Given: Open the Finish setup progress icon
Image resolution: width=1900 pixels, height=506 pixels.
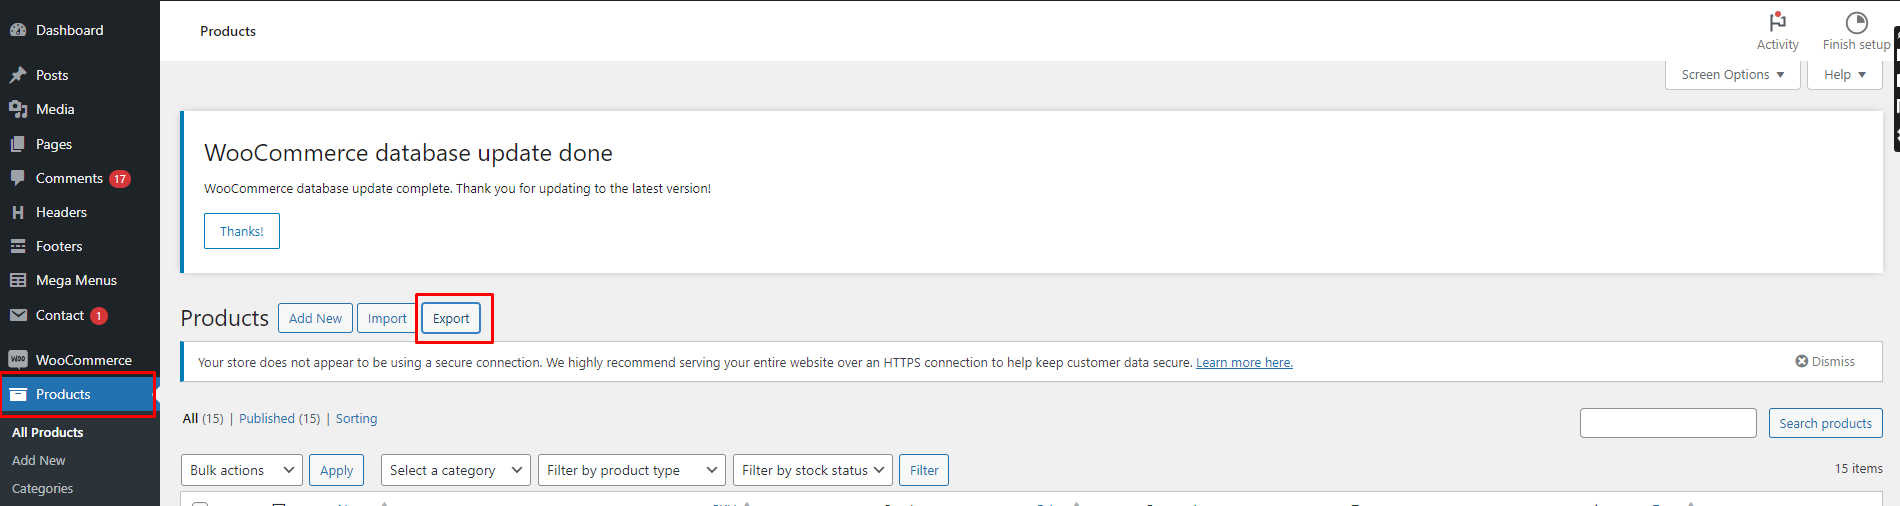Looking at the screenshot, I should [1856, 22].
